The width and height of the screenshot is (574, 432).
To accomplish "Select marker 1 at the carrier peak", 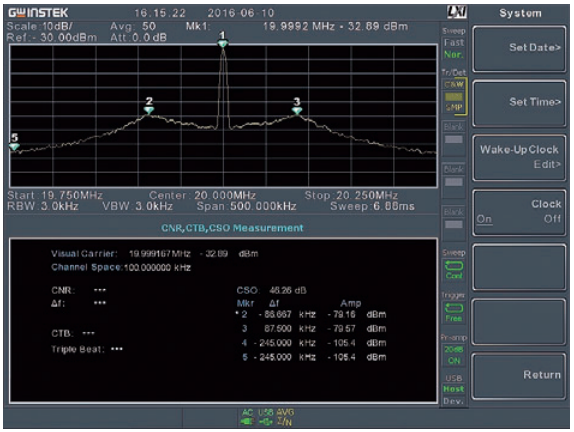I will tap(223, 40).
